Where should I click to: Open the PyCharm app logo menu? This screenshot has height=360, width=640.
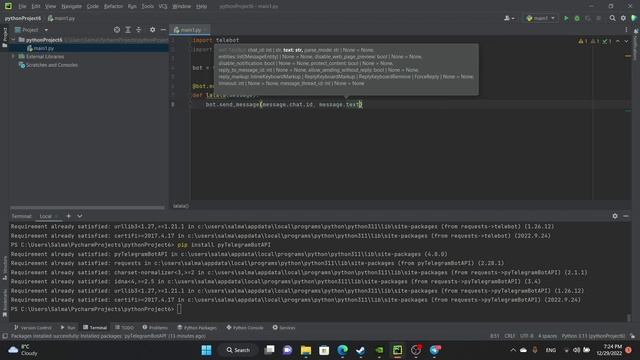click(8, 6)
